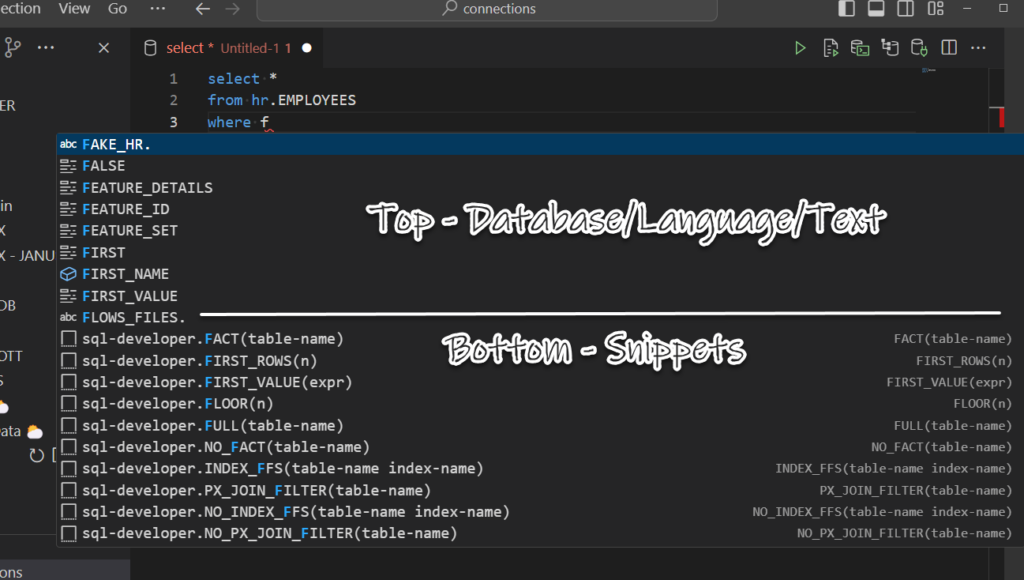Click the red error marker on the editor scrollbar
Screen dimensions: 1024x580
[1001, 118]
